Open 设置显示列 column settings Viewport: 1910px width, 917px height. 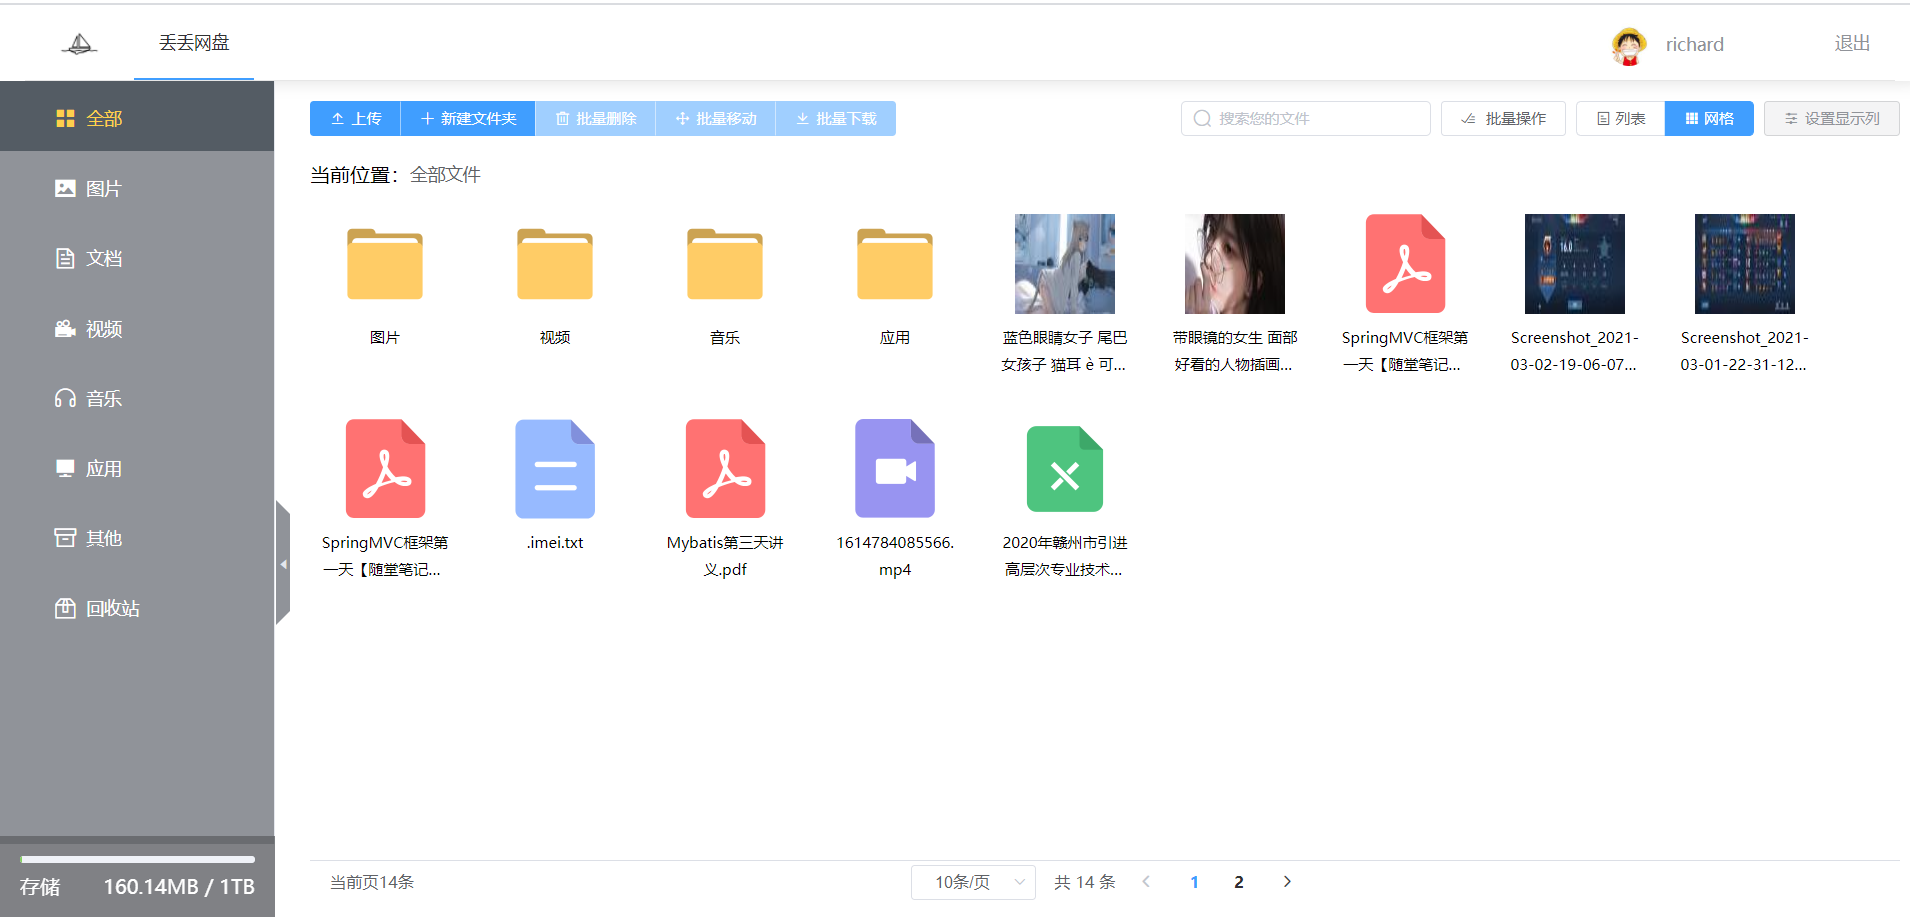[1831, 118]
